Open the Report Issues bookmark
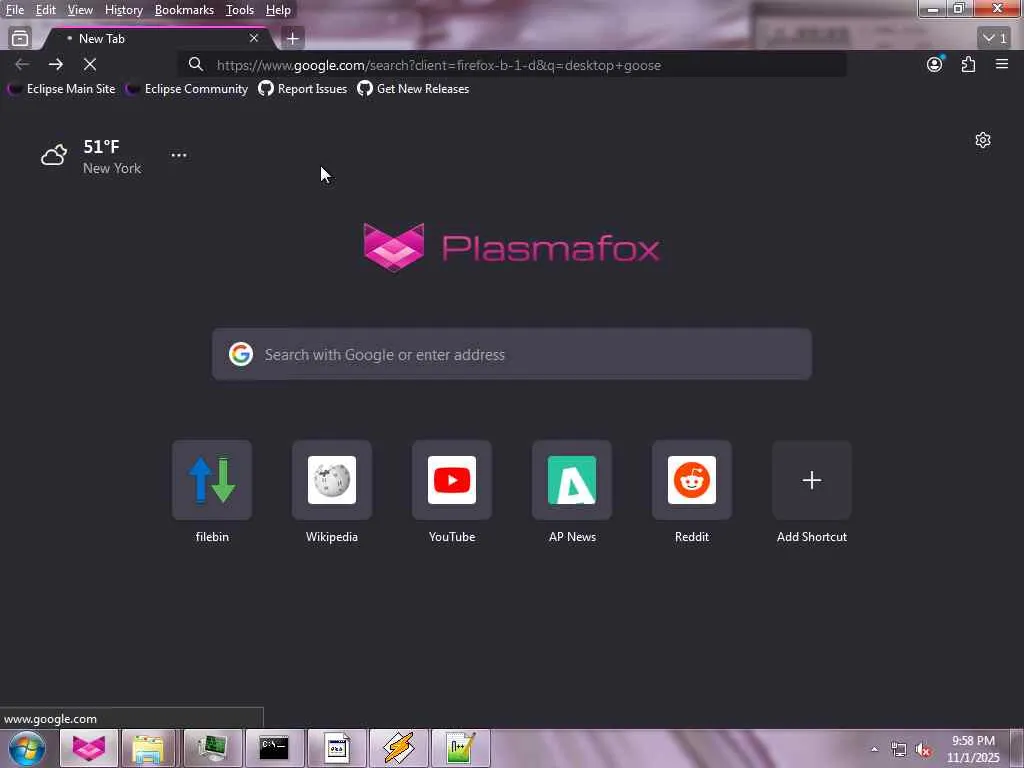 302,89
